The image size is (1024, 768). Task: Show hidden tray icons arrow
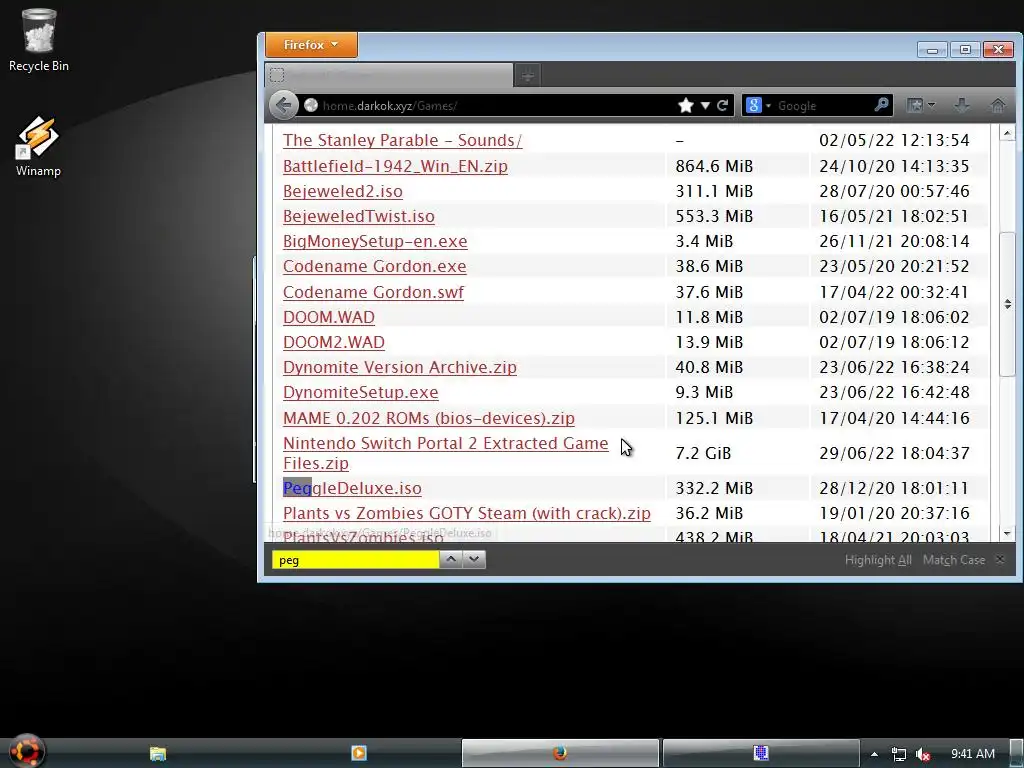[874, 754]
